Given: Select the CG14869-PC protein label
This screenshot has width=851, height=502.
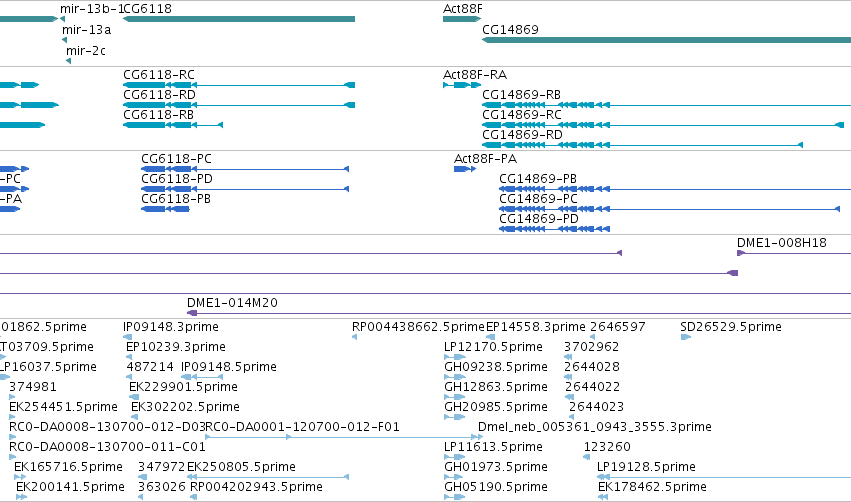Looking at the screenshot, I should (538, 199).
